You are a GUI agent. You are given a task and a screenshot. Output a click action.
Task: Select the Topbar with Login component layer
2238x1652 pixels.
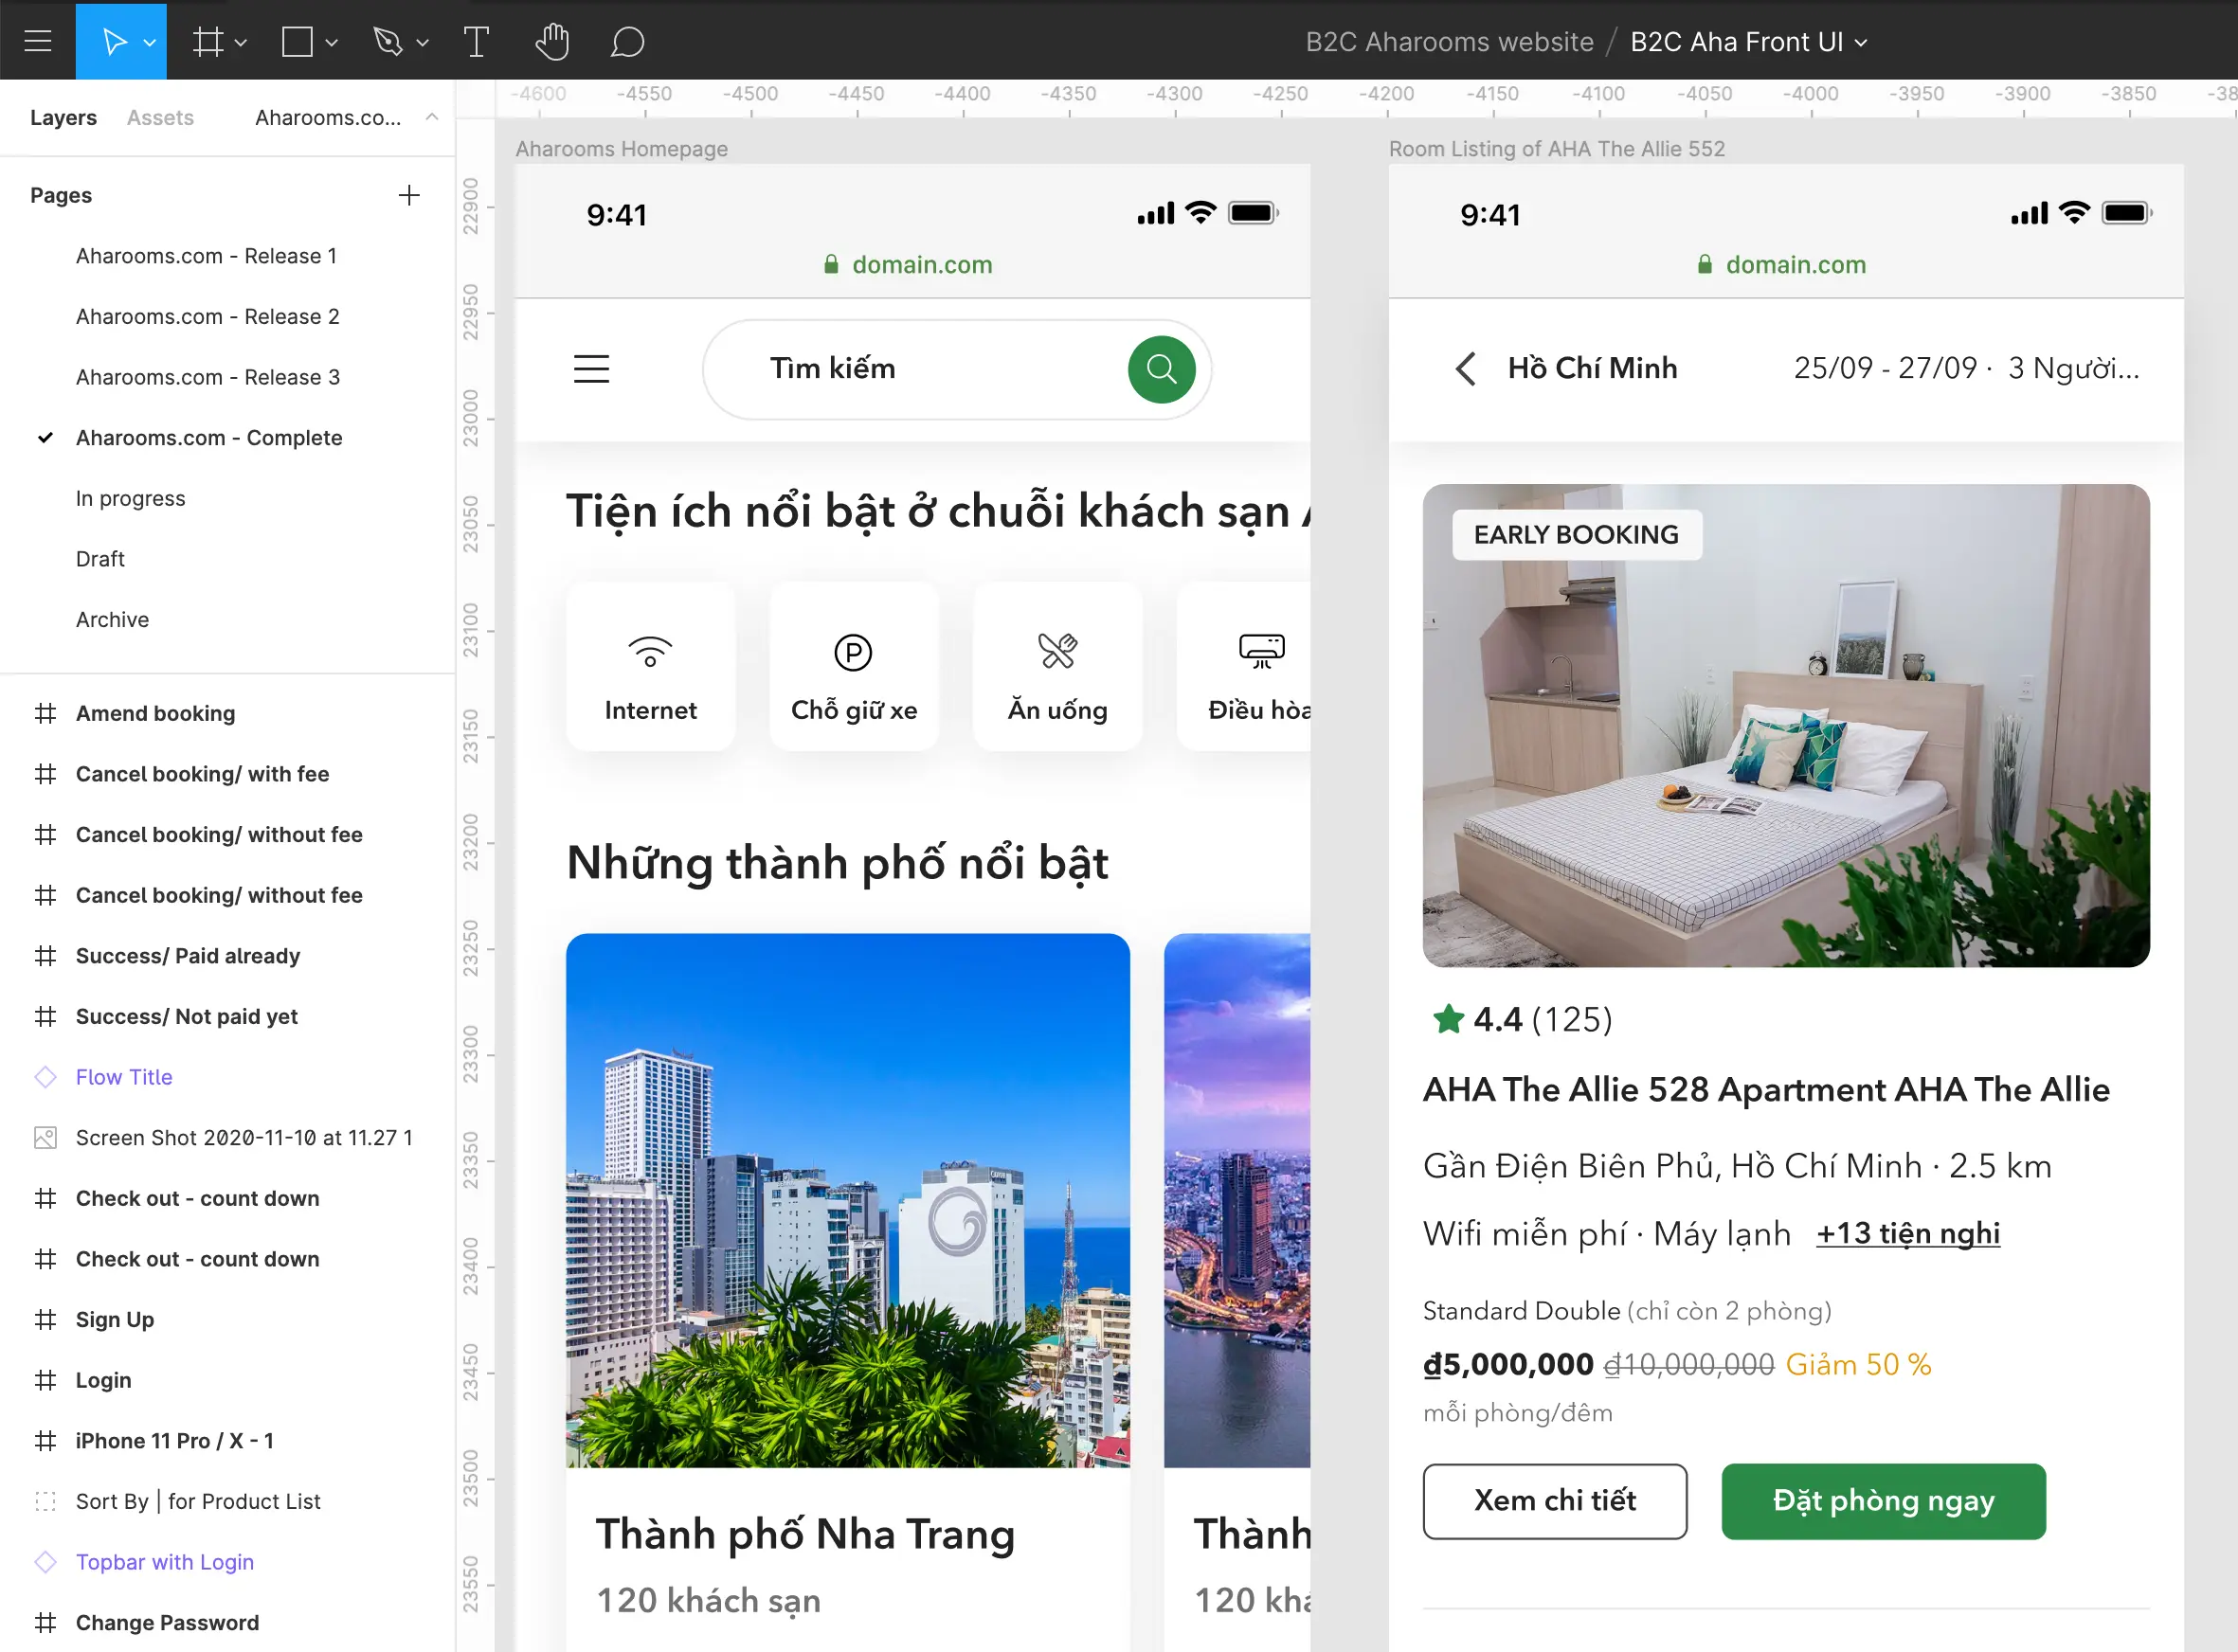tap(165, 1562)
